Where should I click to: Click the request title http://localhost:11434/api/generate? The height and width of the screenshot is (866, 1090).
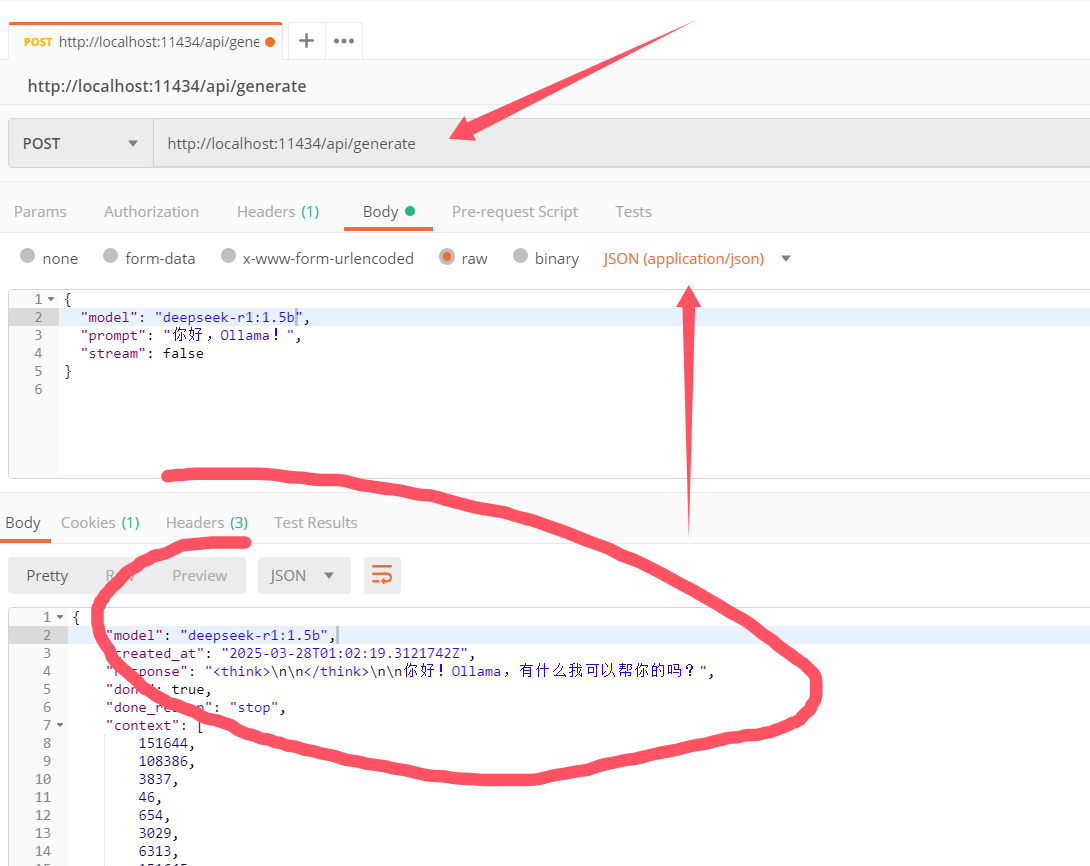pyautogui.click(x=167, y=86)
